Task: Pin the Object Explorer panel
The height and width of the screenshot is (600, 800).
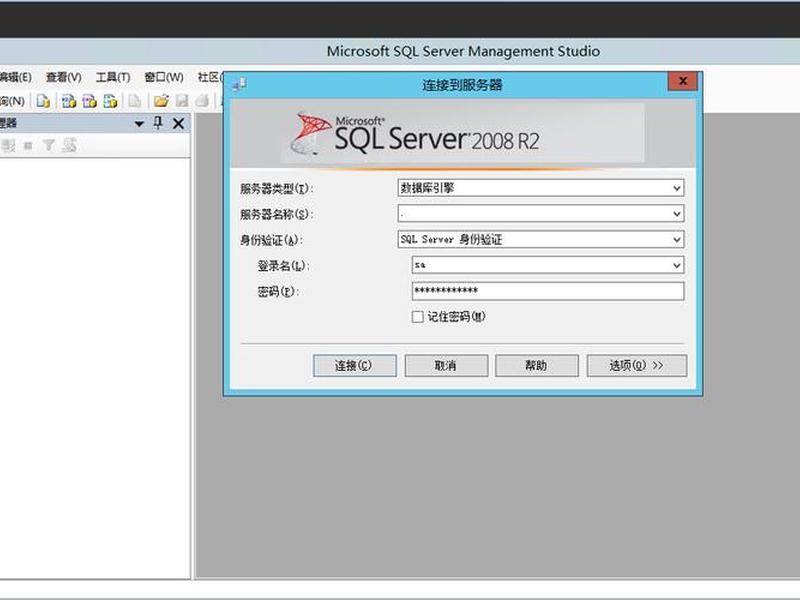Action: click(158, 123)
